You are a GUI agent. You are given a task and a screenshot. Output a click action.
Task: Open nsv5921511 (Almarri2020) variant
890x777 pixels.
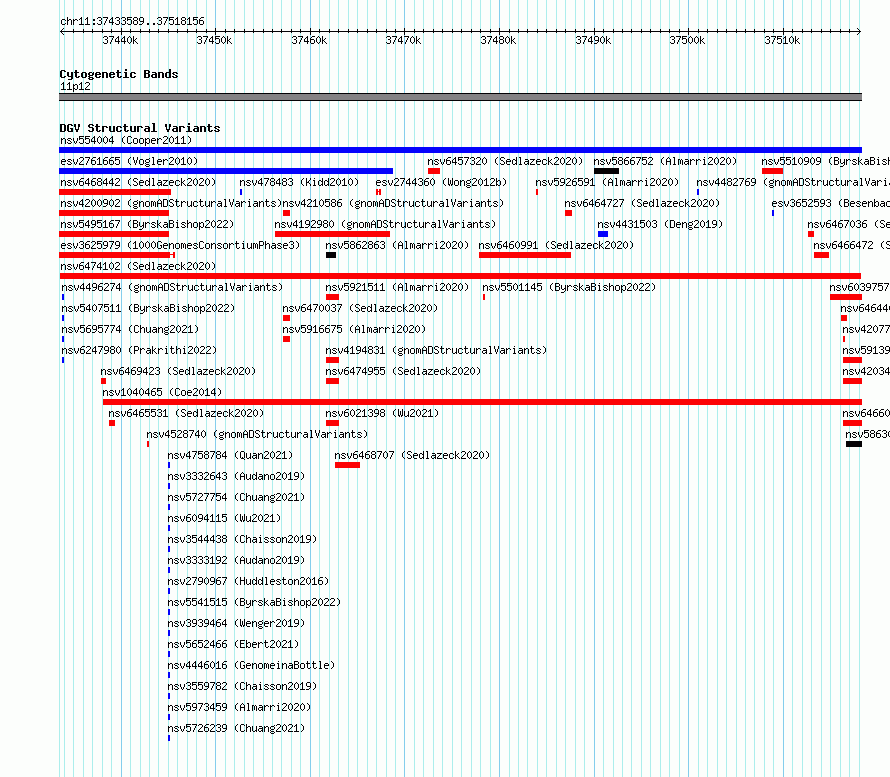pyautogui.click(x=397, y=287)
